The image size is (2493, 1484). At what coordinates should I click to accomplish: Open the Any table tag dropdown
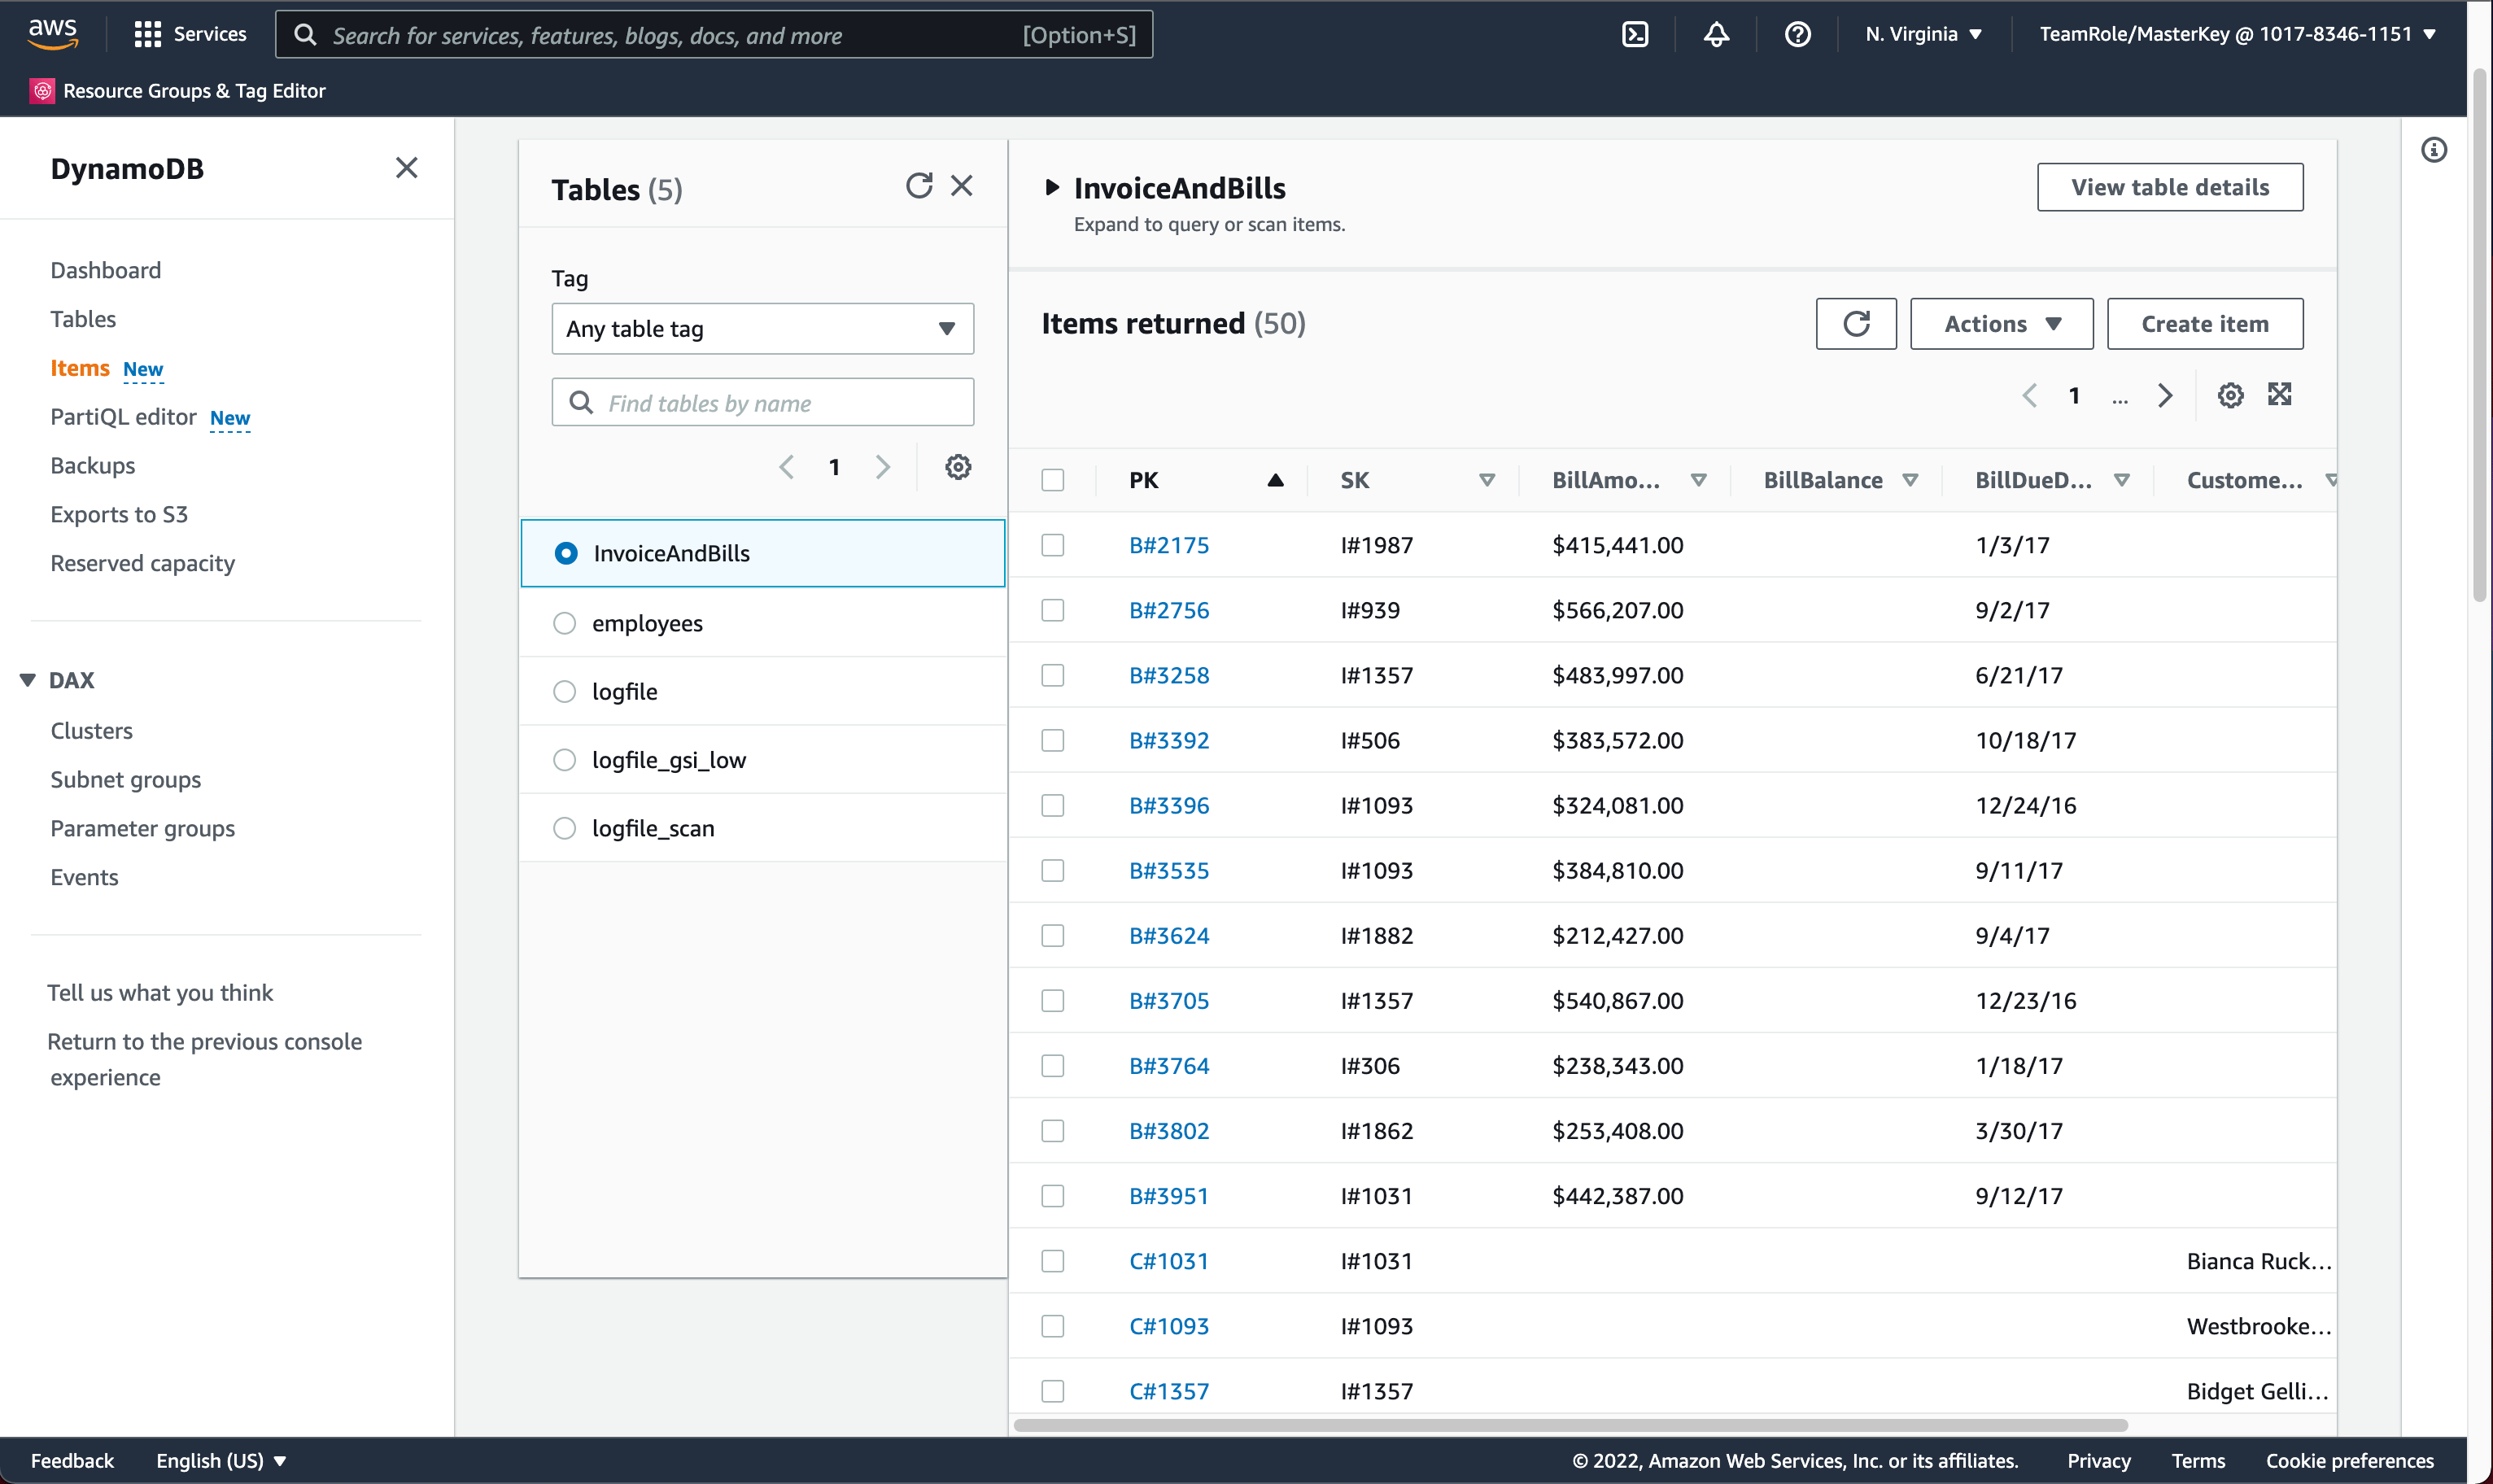pos(762,329)
